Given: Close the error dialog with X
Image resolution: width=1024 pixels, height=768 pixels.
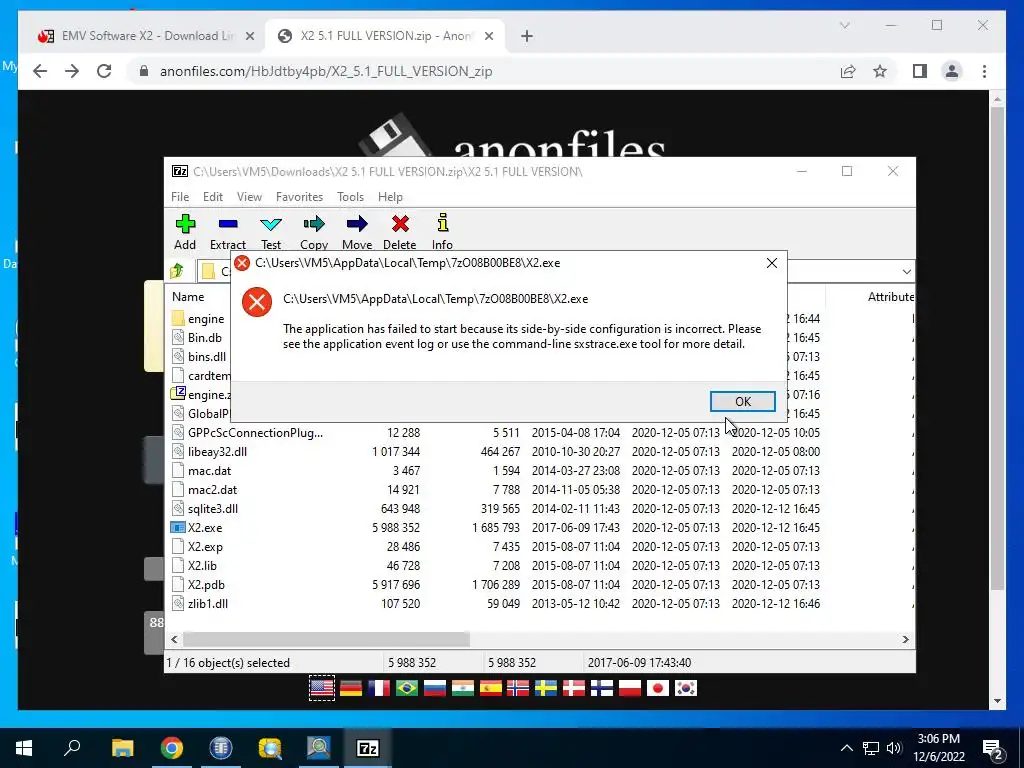Looking at the screenshot, I should (771, 263).
